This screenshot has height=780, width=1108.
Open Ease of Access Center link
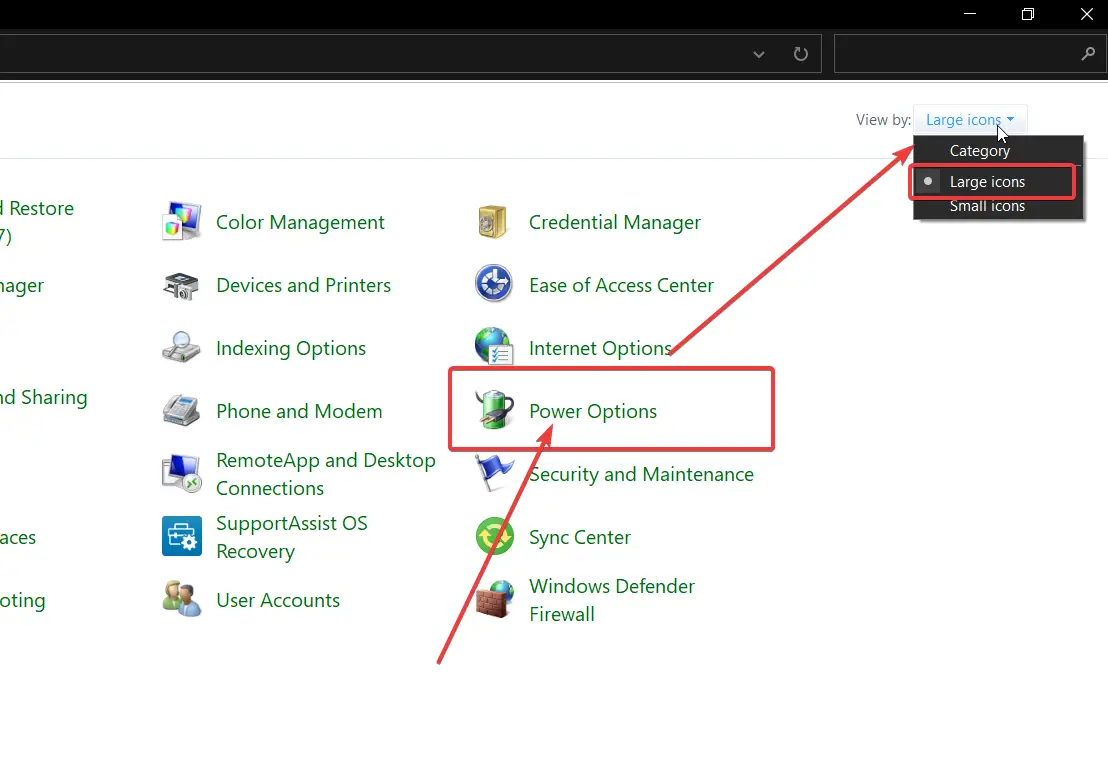click(x=621, y=285)
